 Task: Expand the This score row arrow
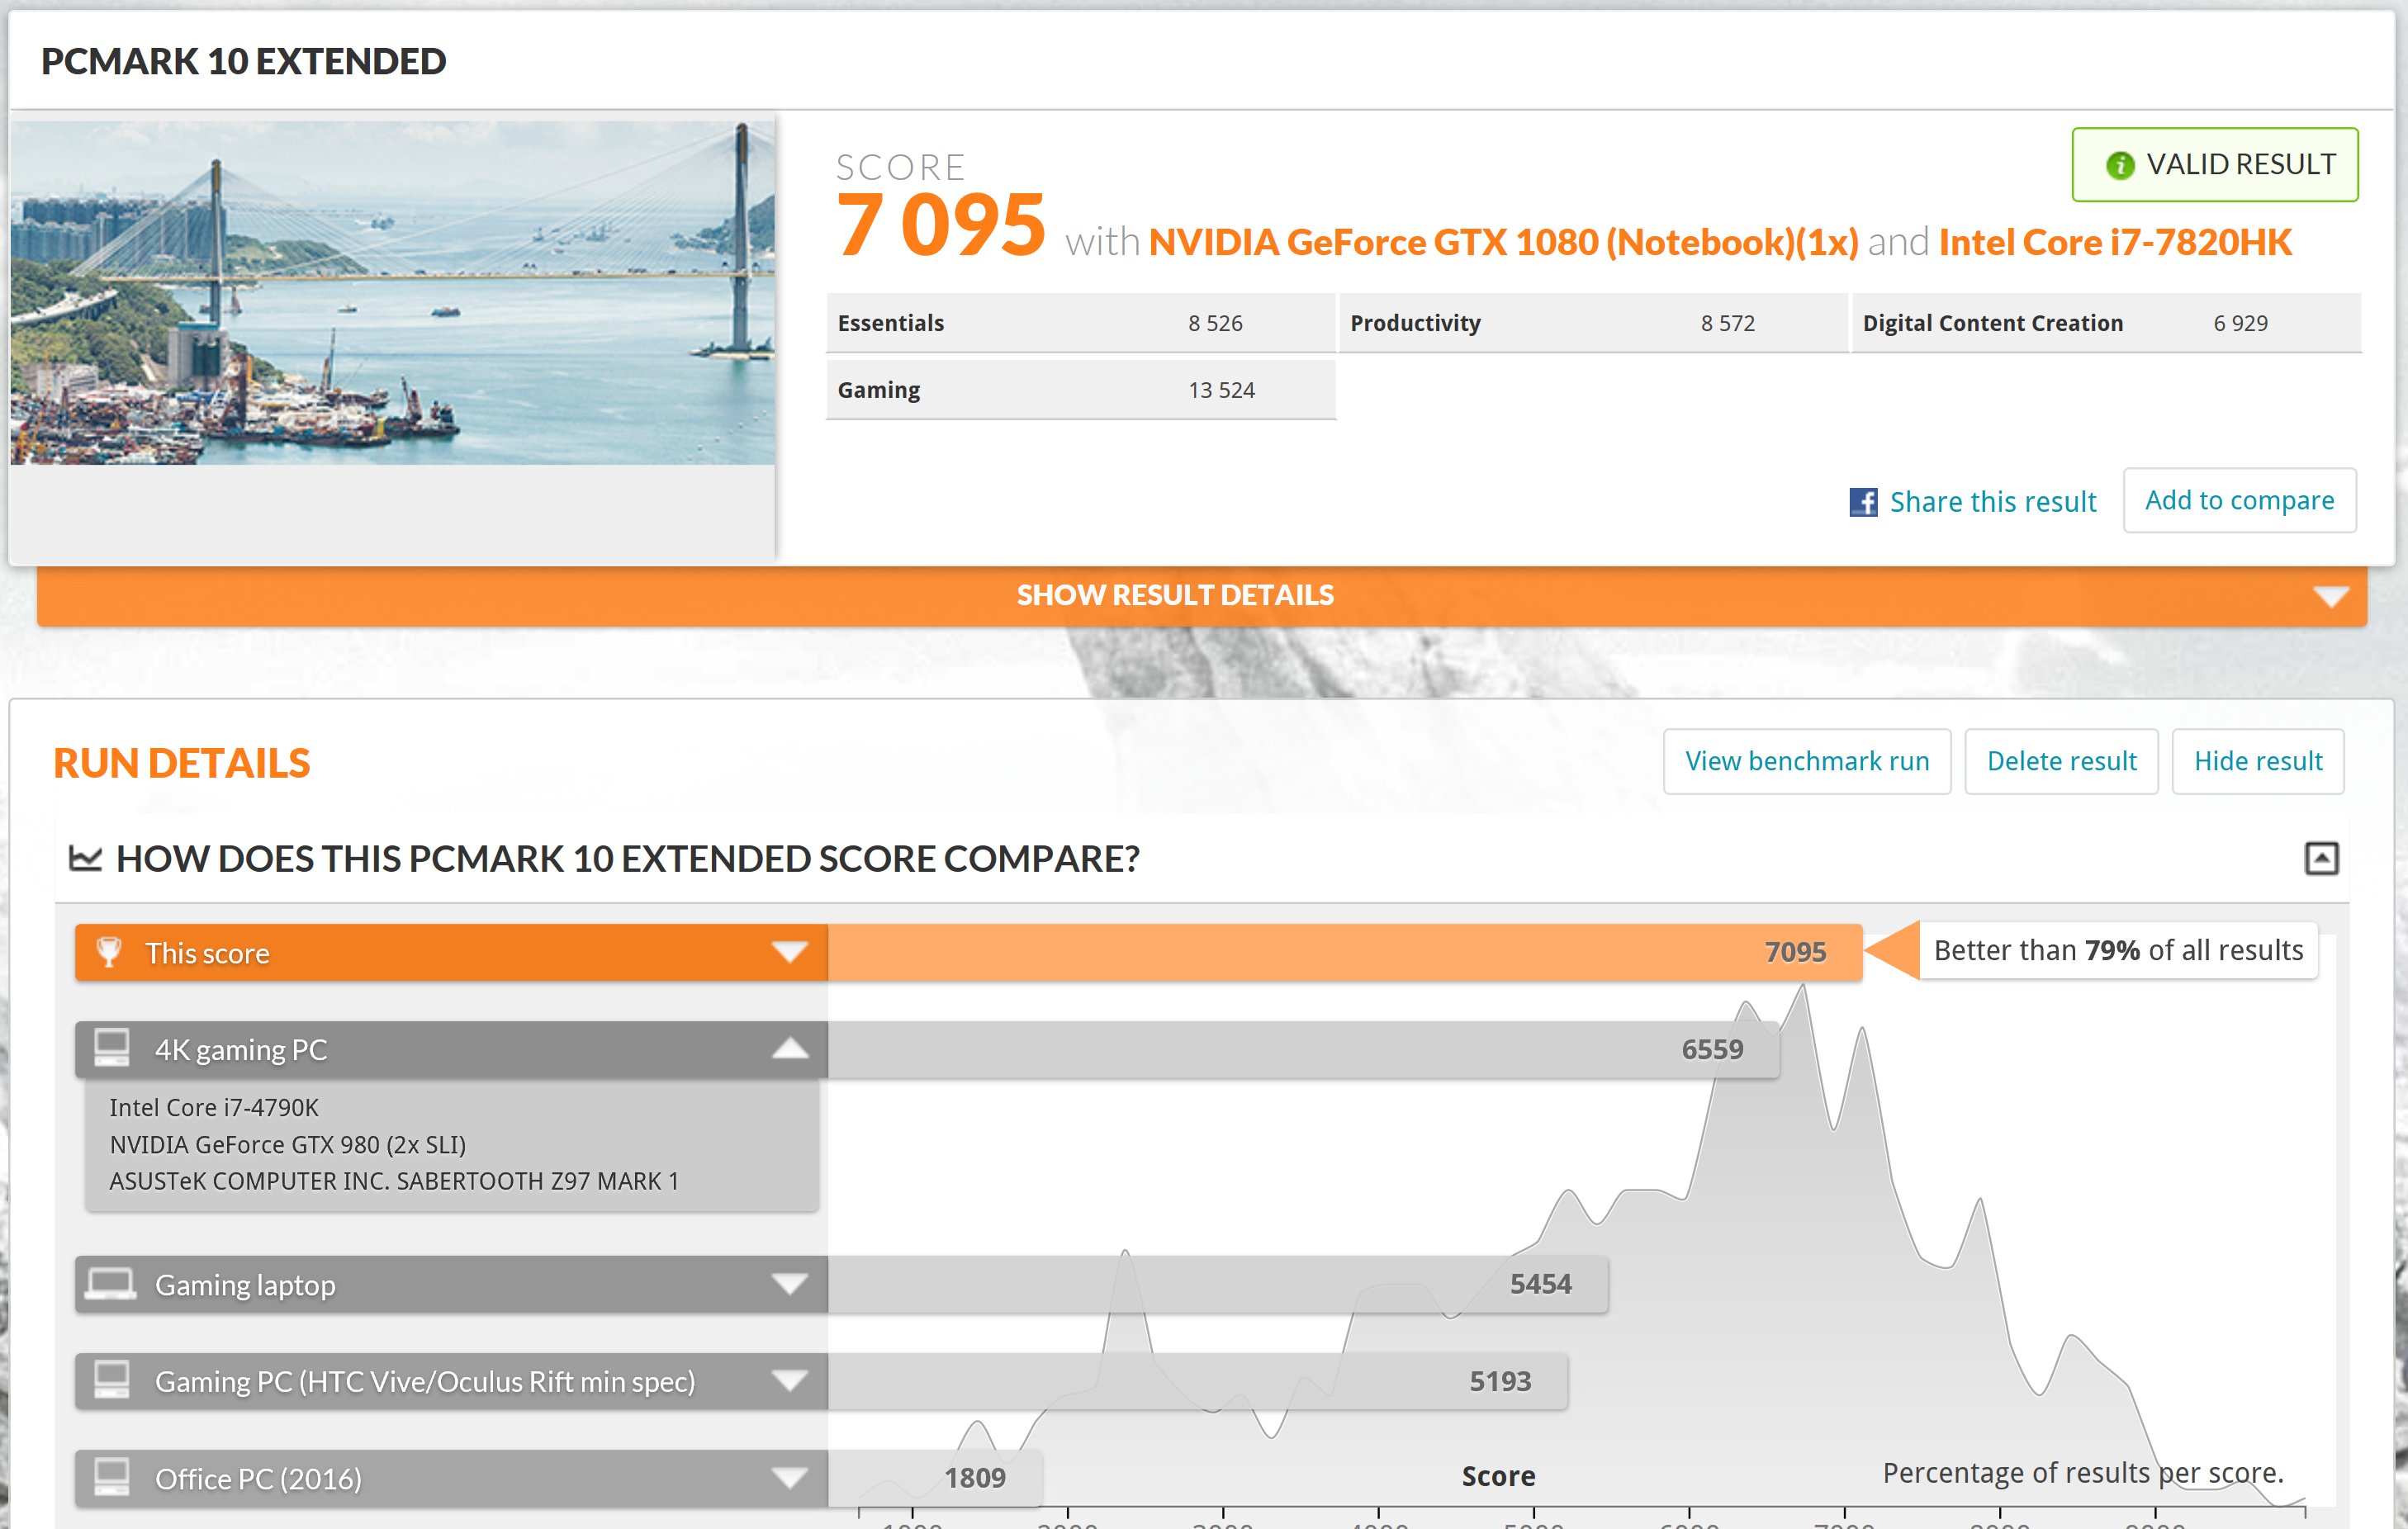[790, 952]
